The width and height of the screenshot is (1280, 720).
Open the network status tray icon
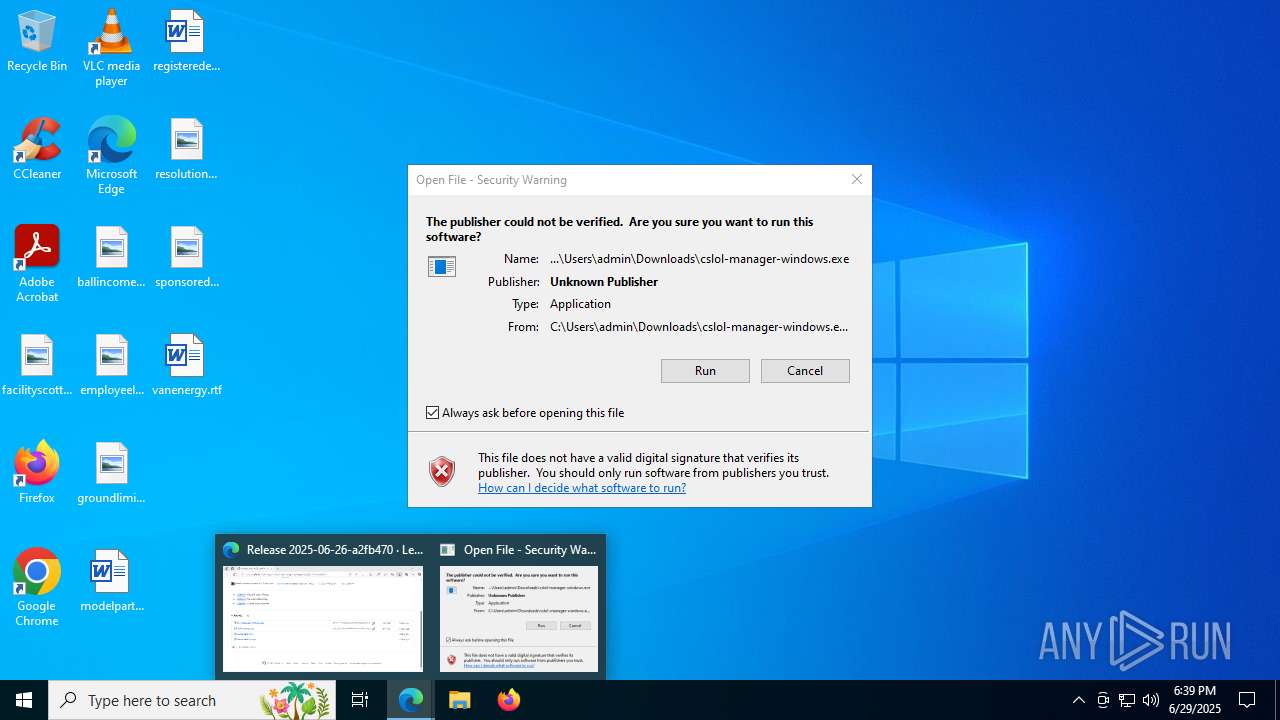tap(1127, 700)
